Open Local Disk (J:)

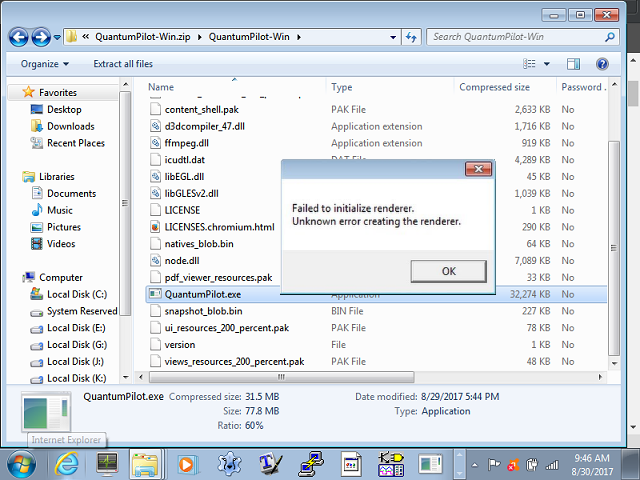[x=75, y=361]
